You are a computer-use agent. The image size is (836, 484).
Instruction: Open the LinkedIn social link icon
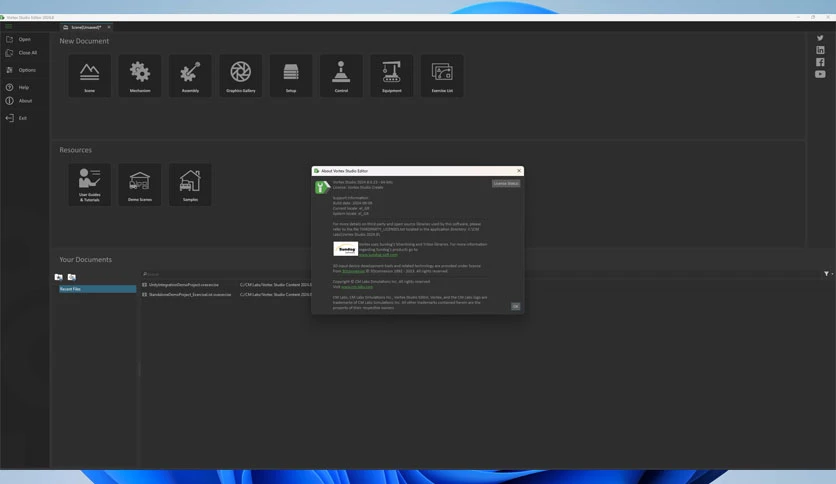click(x=820, y=50)
